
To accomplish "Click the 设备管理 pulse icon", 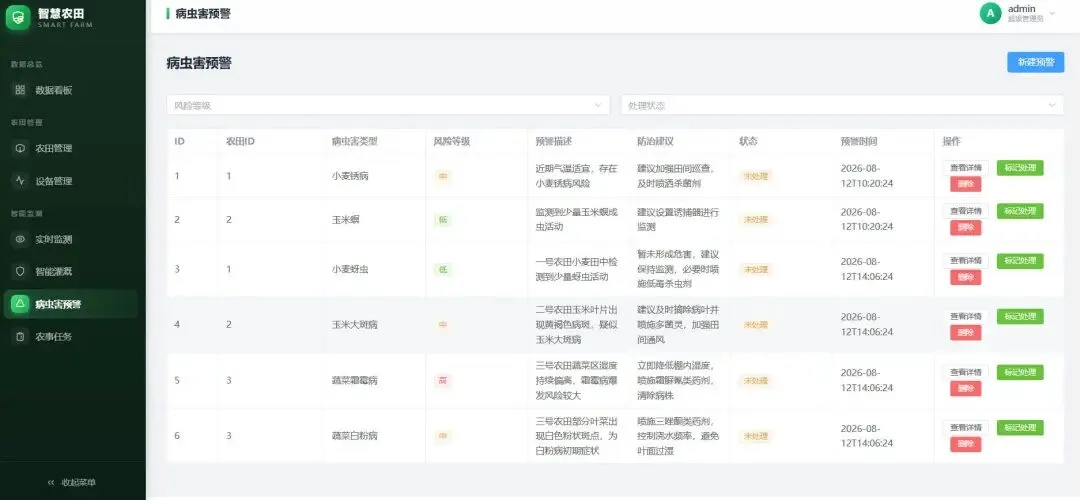I will coord(20,180).
